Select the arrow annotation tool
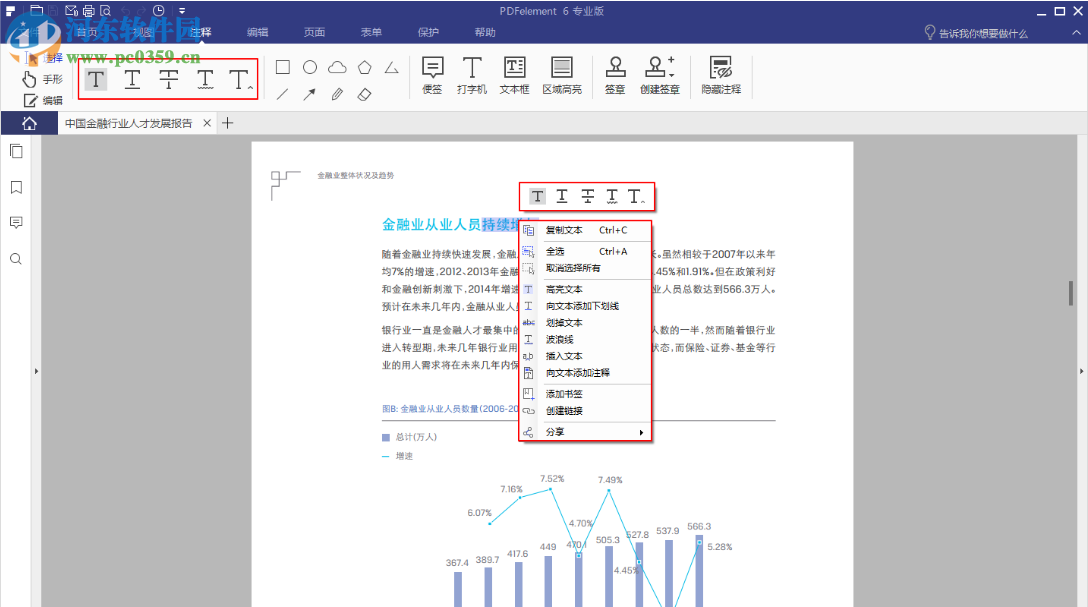Viewport: 1088px width, 607px height. [x=310, y=92]
